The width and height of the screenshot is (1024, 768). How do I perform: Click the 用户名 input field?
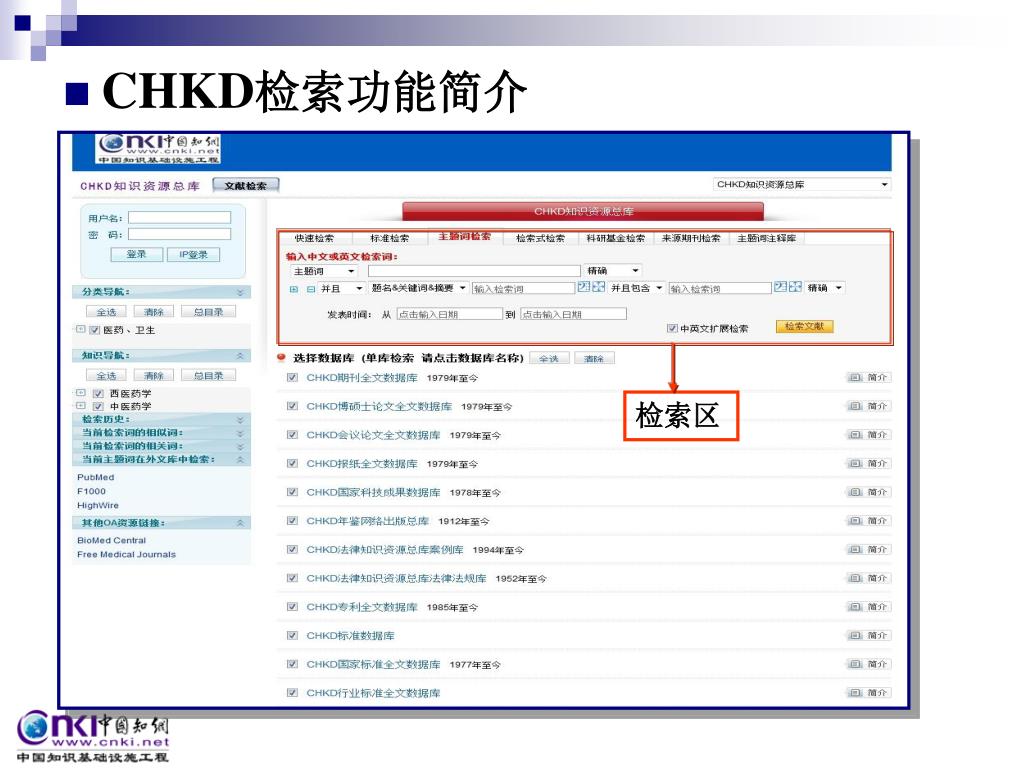click(x=180, y=217)
